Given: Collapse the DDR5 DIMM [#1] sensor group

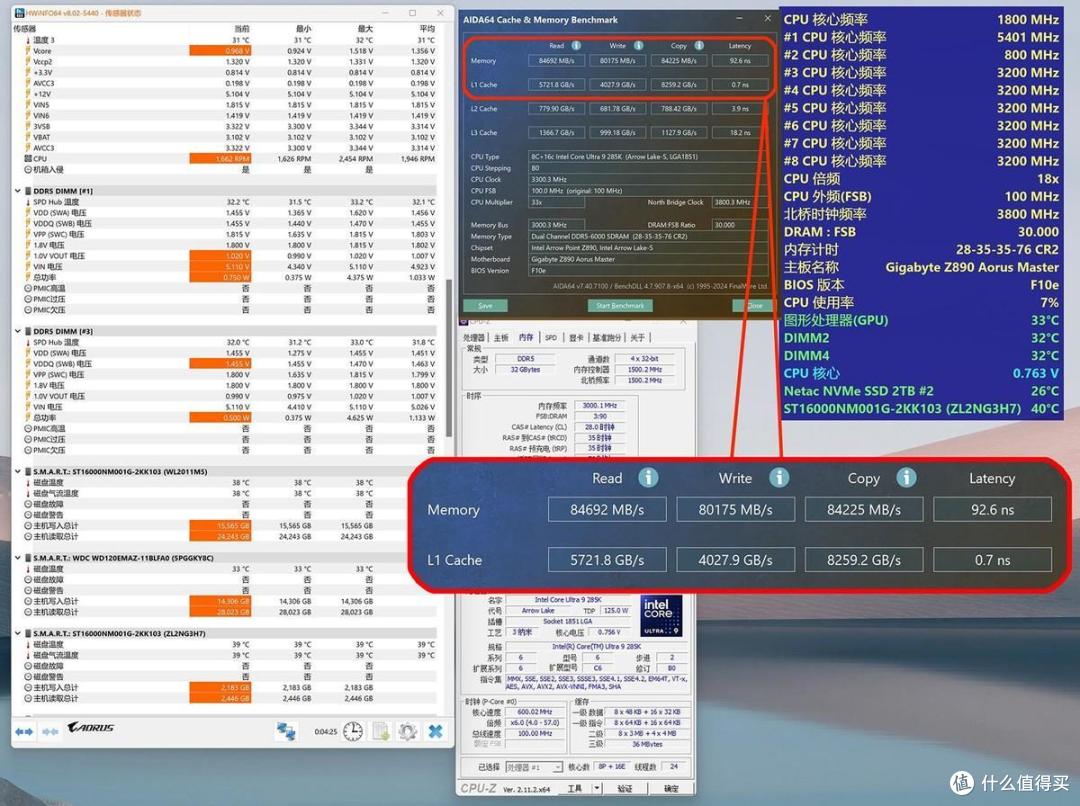Looking at the screenshot, I should [18, 191].
